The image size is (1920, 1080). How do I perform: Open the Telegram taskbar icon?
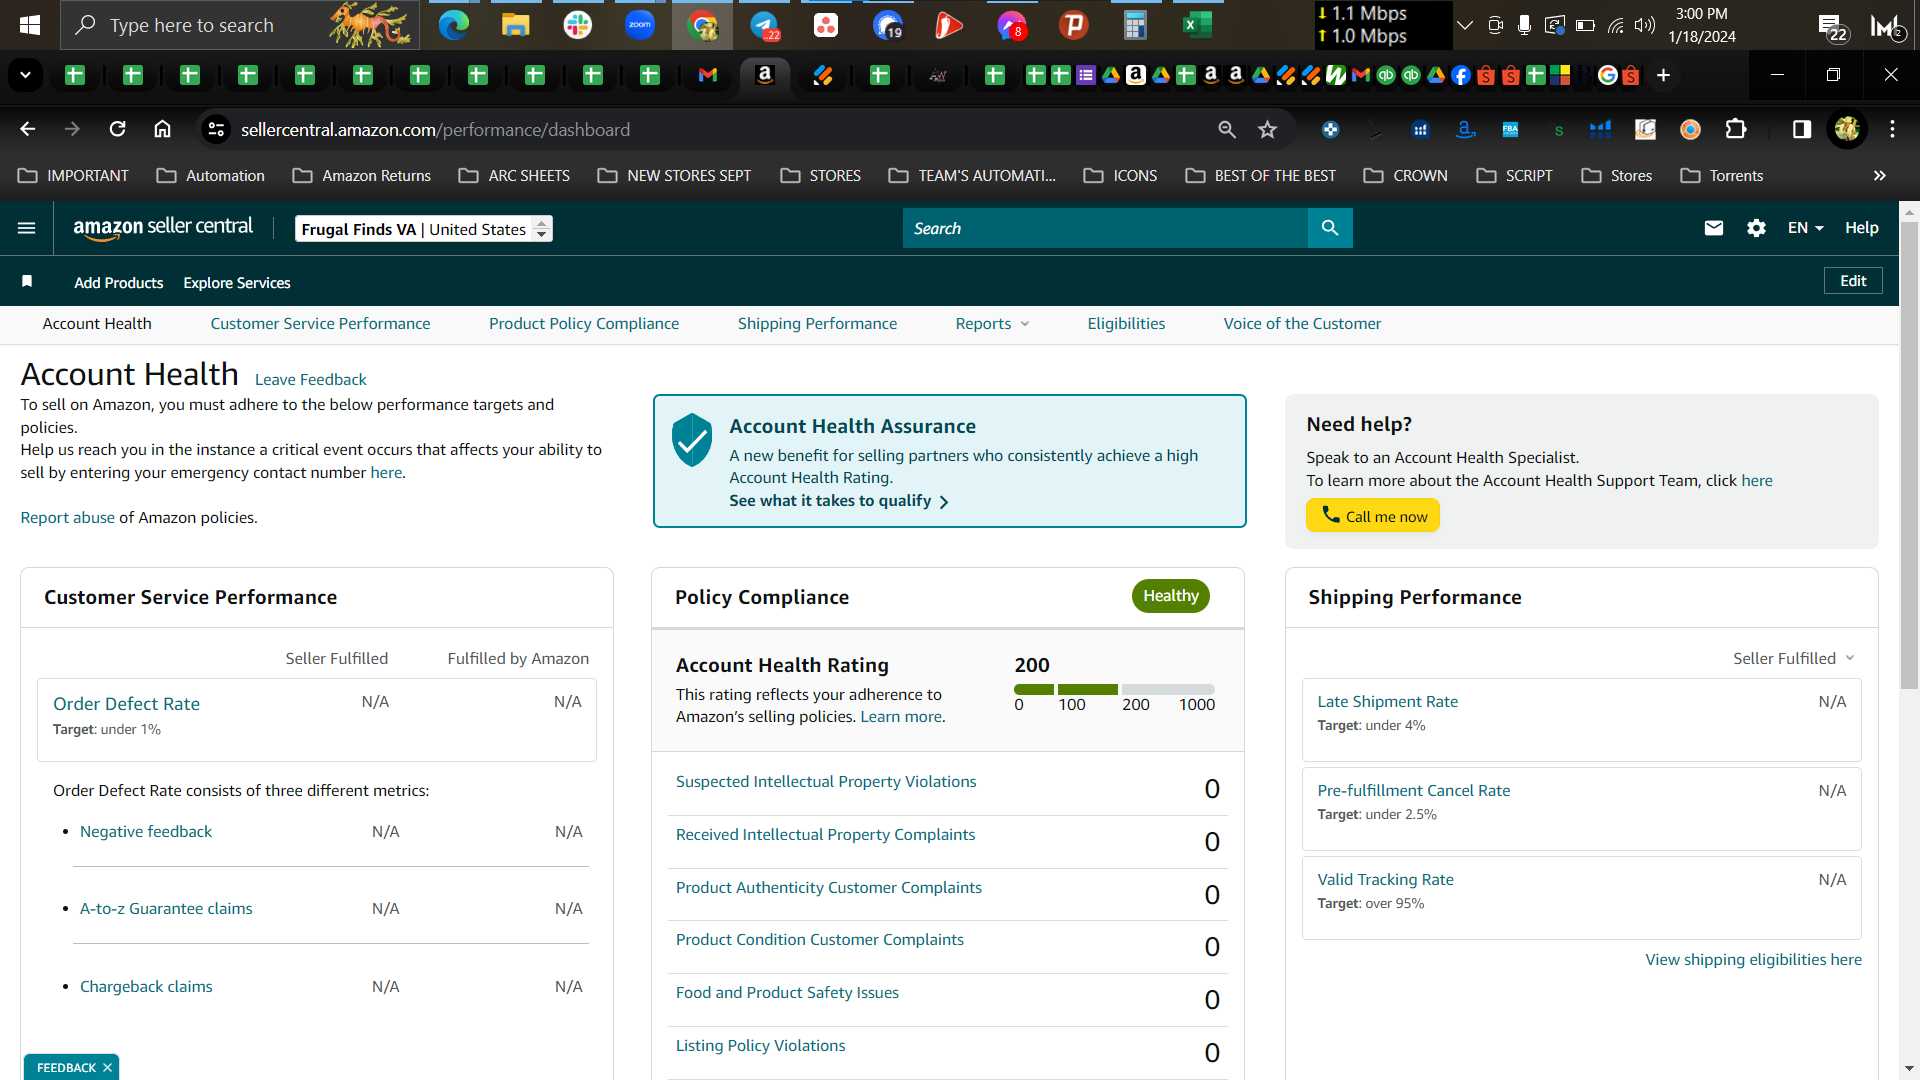pos(765,25)
